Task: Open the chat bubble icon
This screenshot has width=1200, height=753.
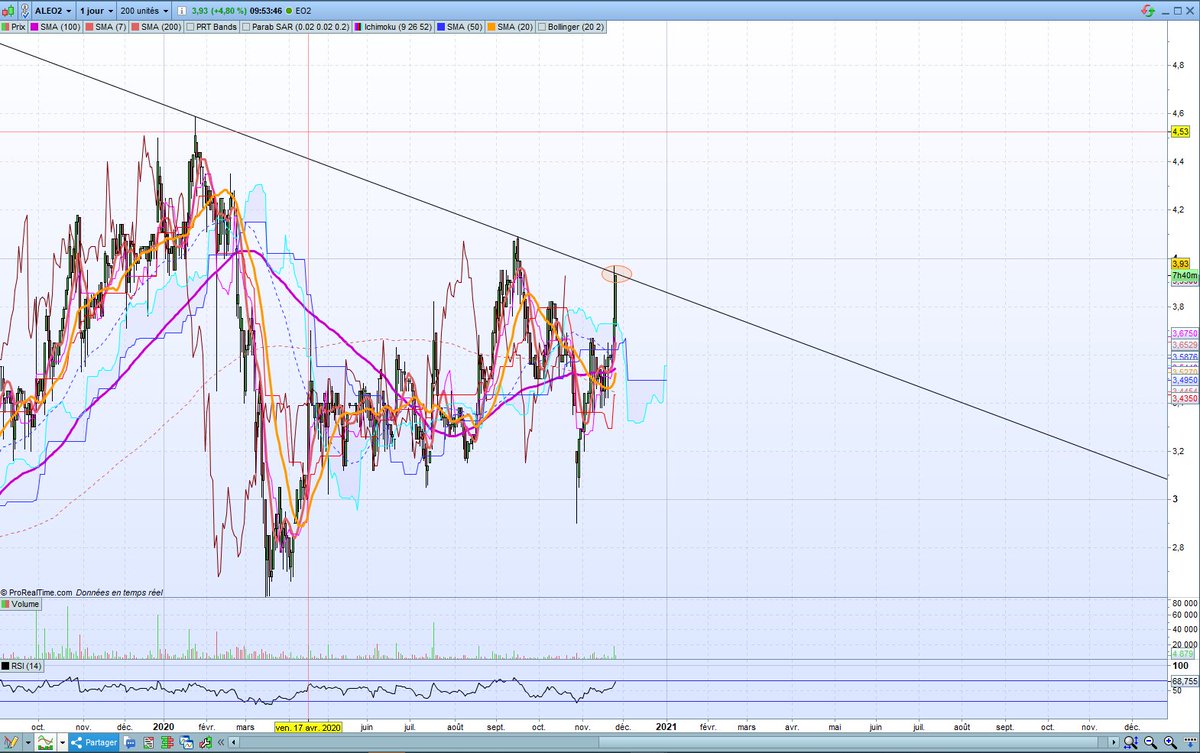Action: coord(130,743)
